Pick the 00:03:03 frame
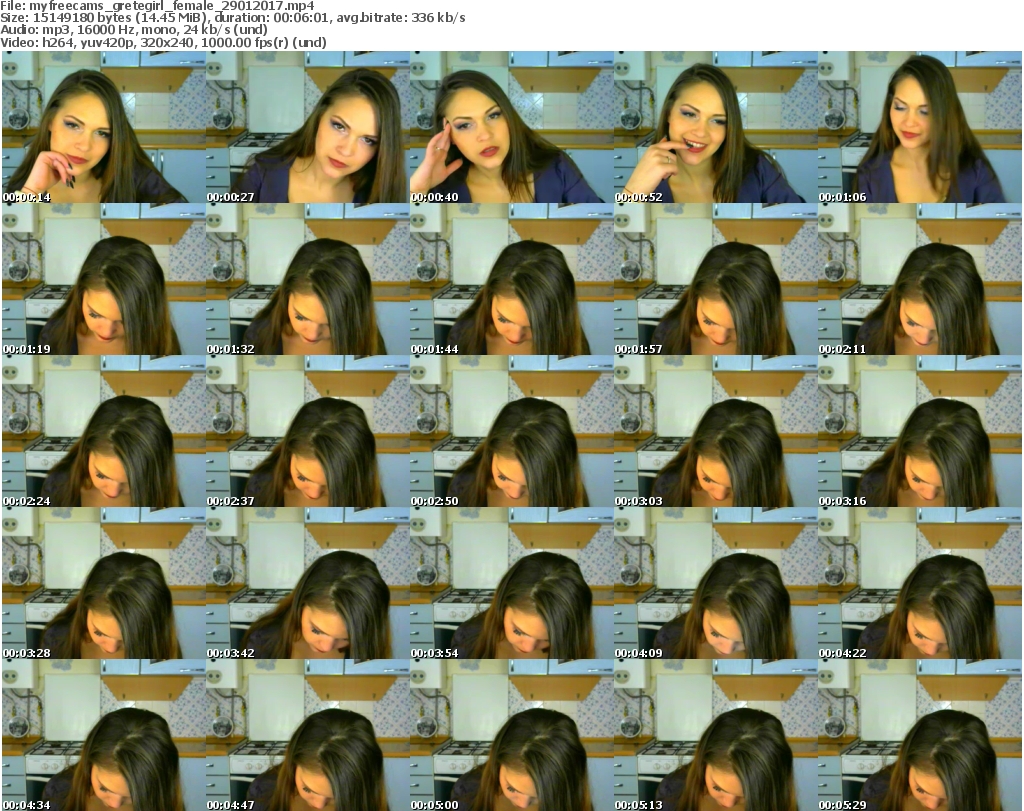Screen dimensions: 1024x811 [716, 431]
